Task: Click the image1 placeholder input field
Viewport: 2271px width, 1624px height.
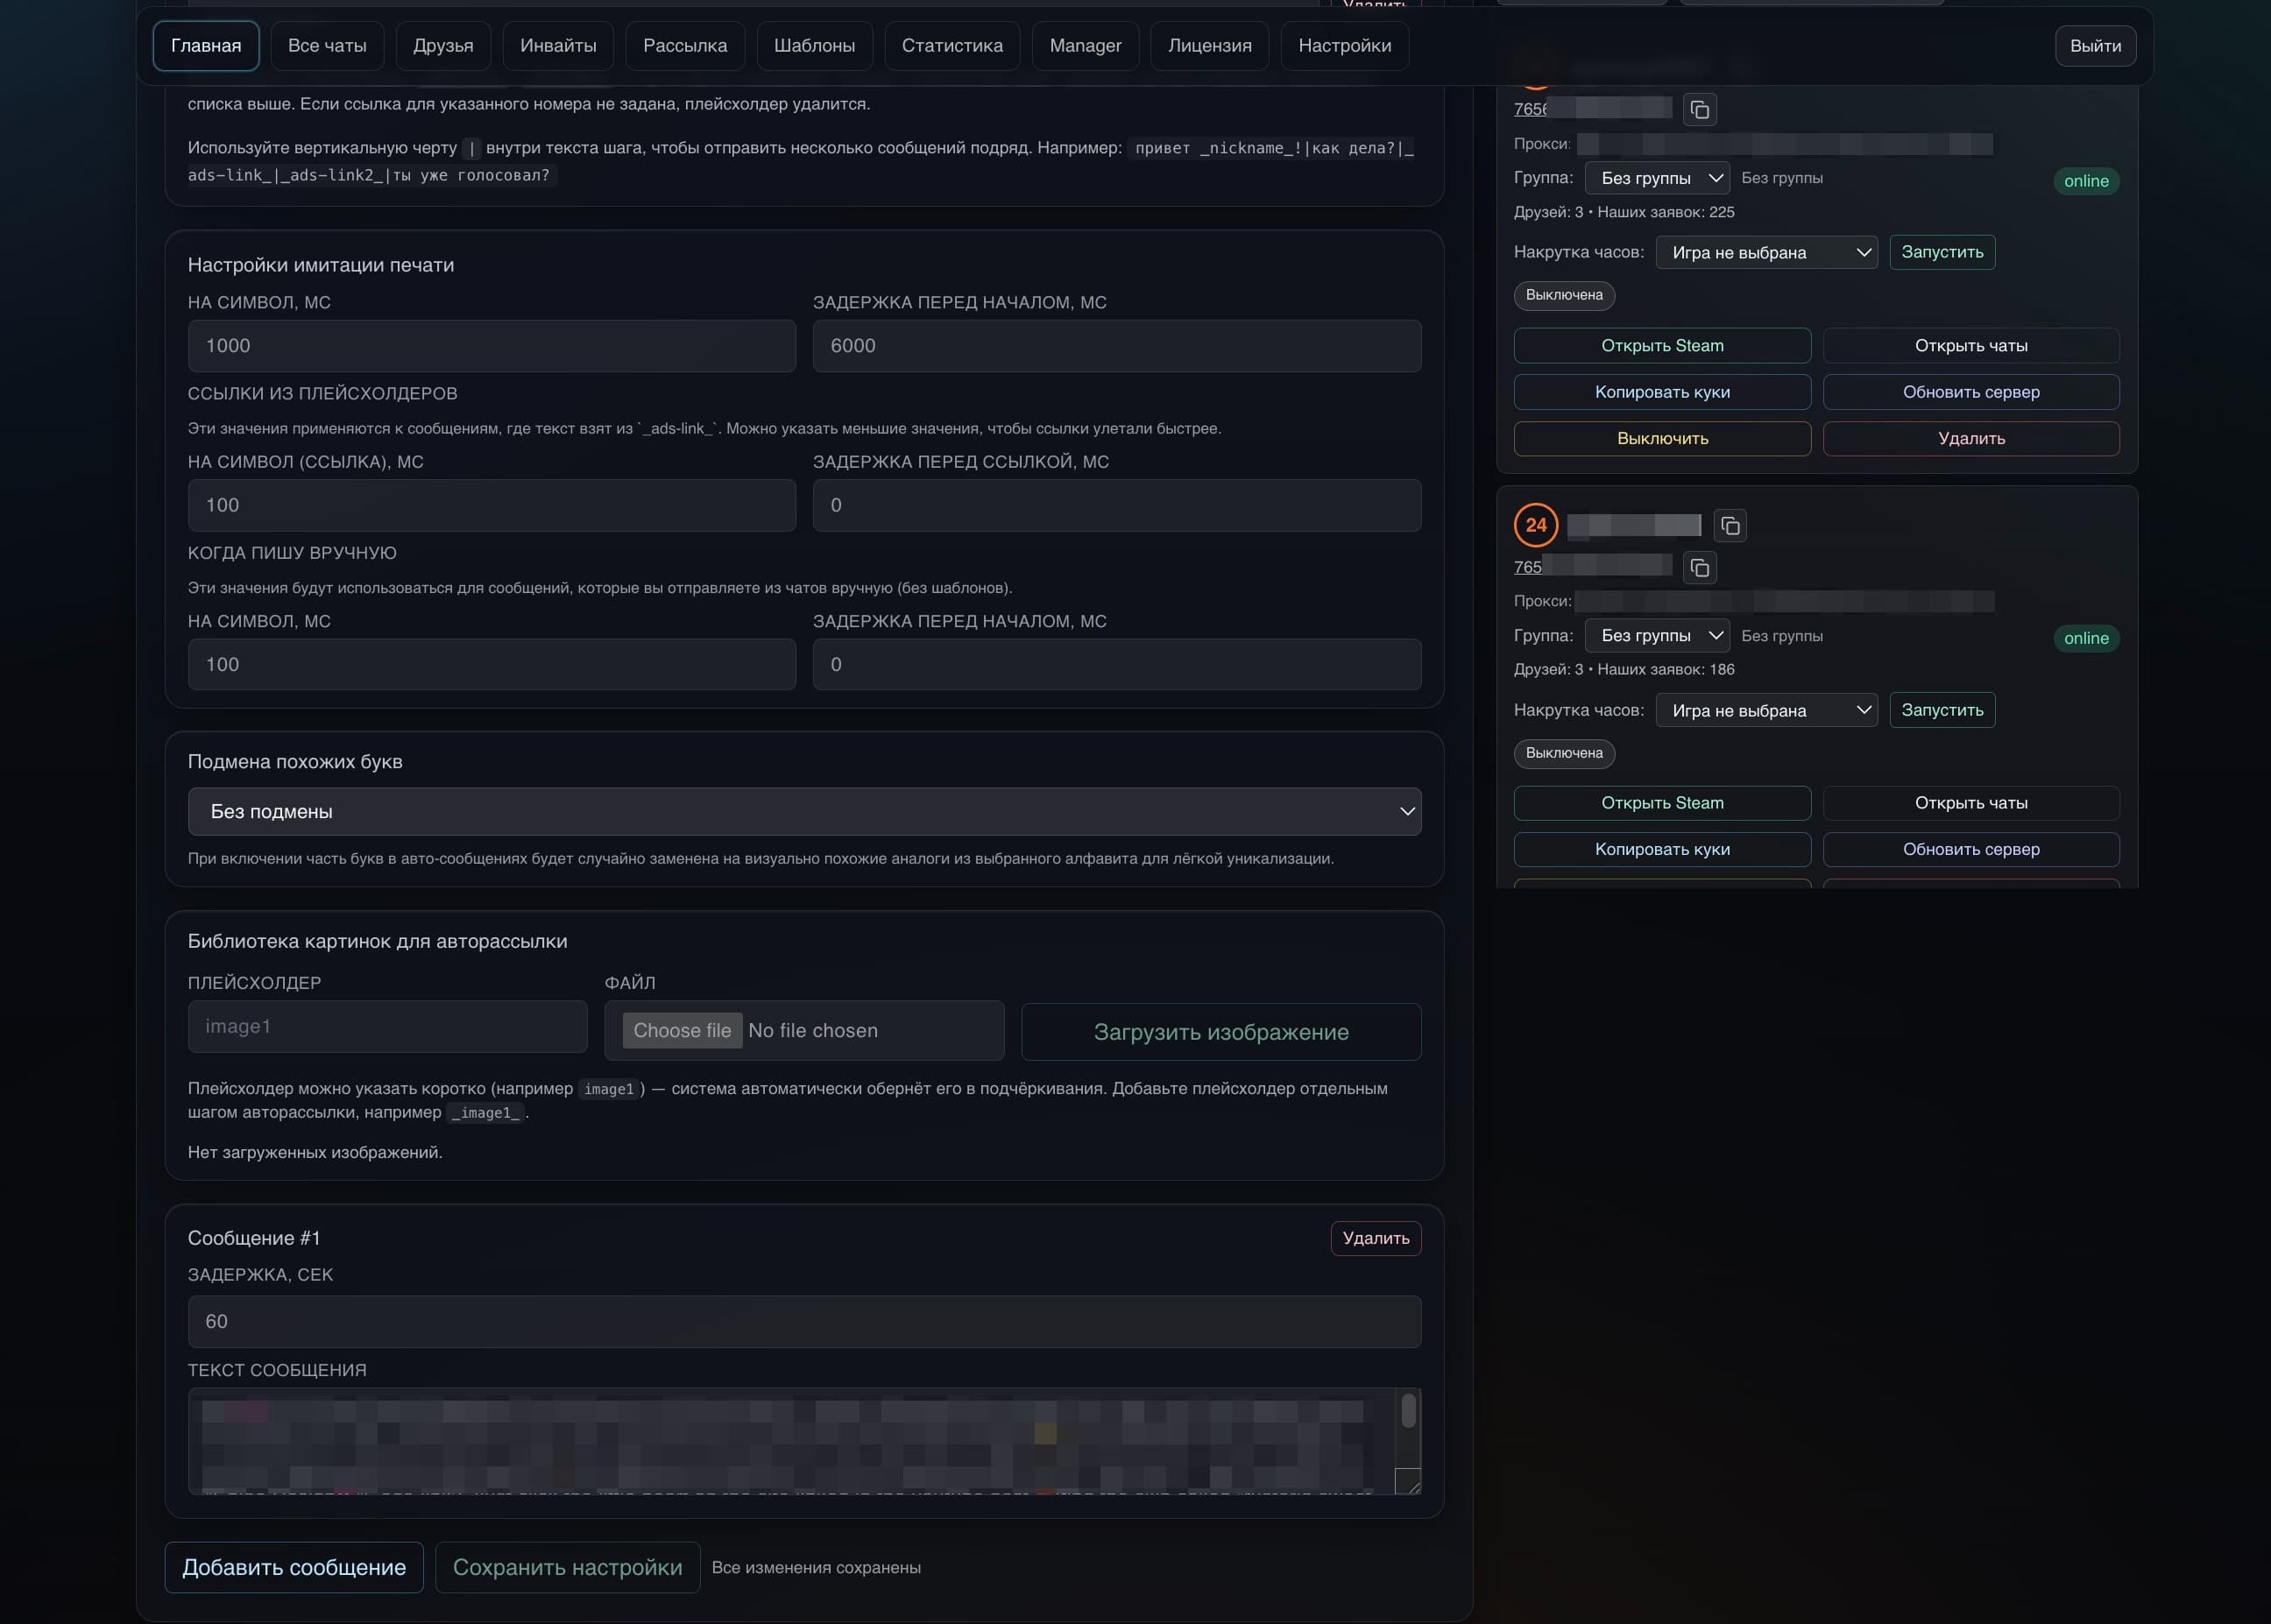Action: pyautogui.click(x=387, y=1026)
